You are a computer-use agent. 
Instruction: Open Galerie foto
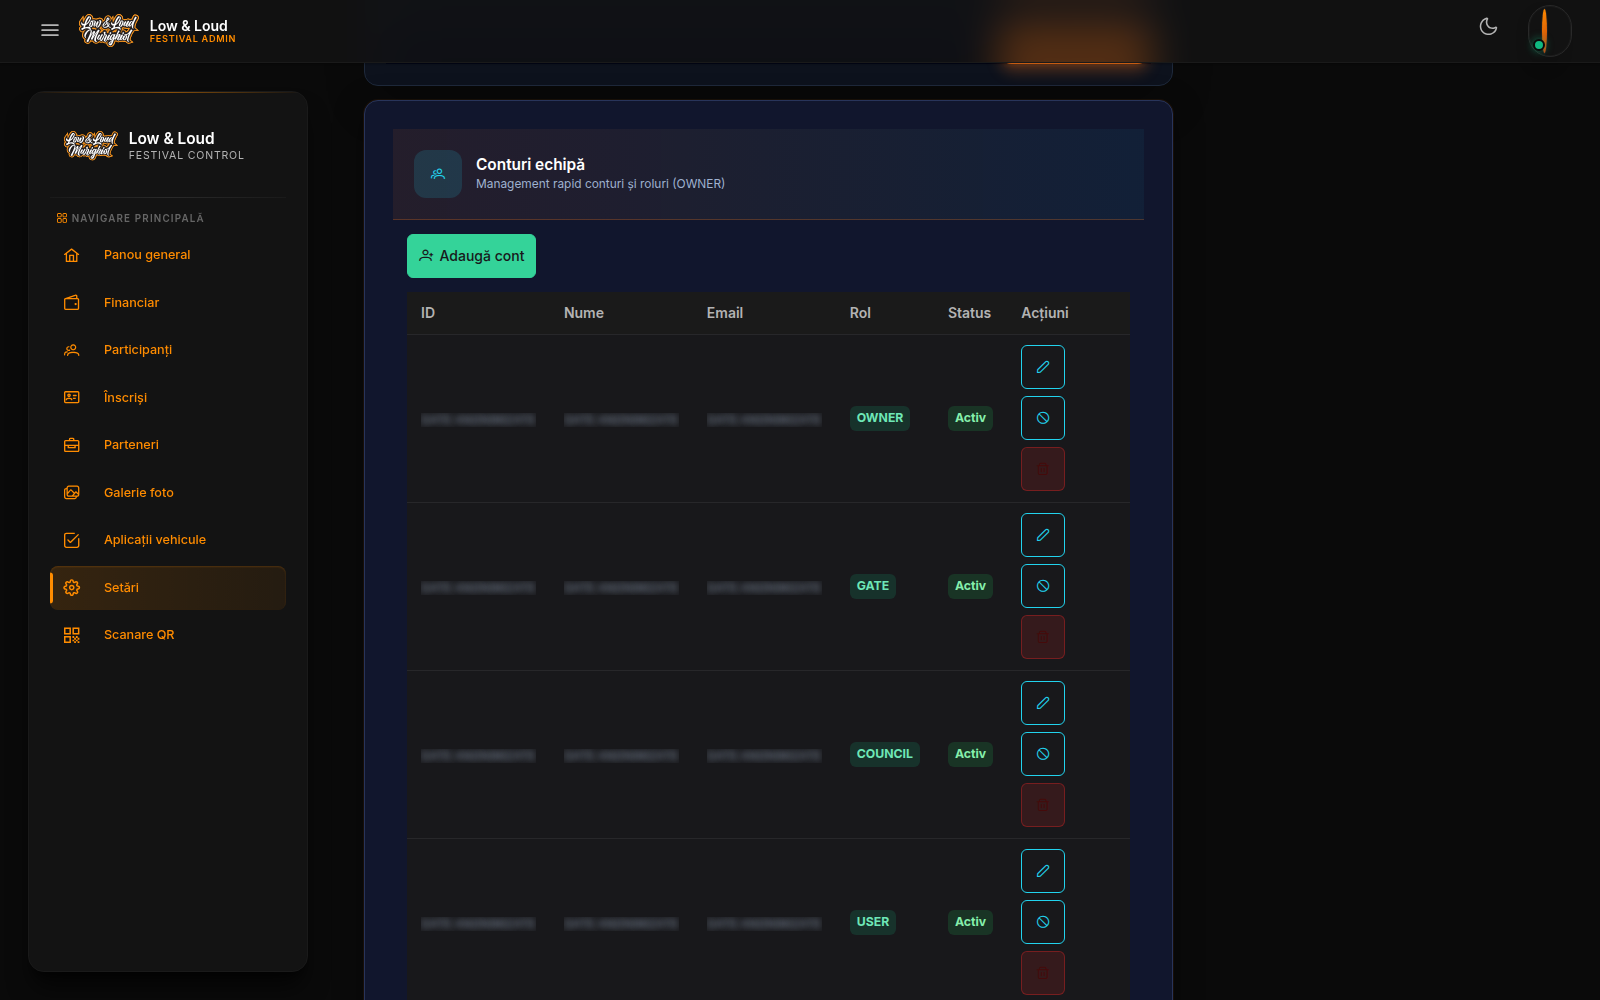click(168, 493)
